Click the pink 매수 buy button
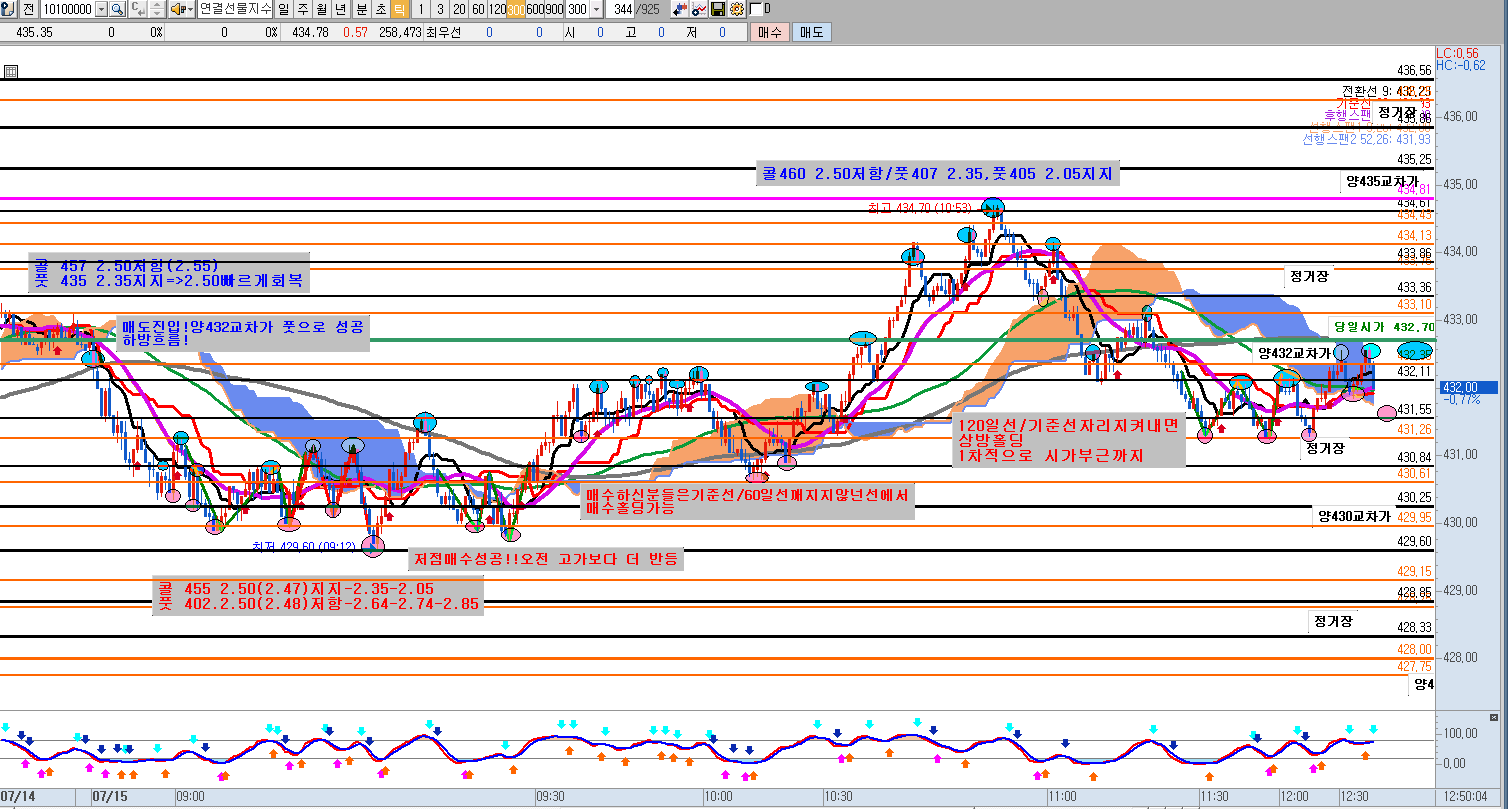This screenshot has height=809, width=1508. 769,32
